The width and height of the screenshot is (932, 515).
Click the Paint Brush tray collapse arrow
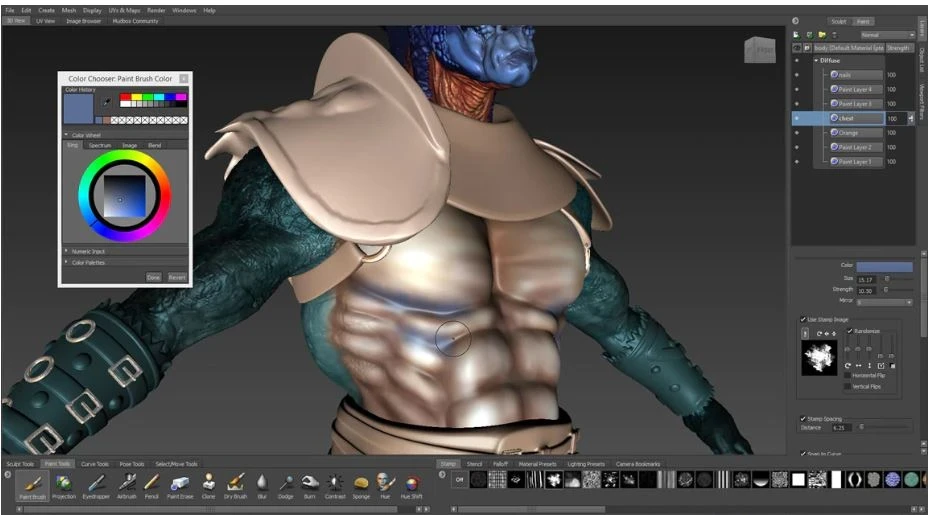[8, 475]
